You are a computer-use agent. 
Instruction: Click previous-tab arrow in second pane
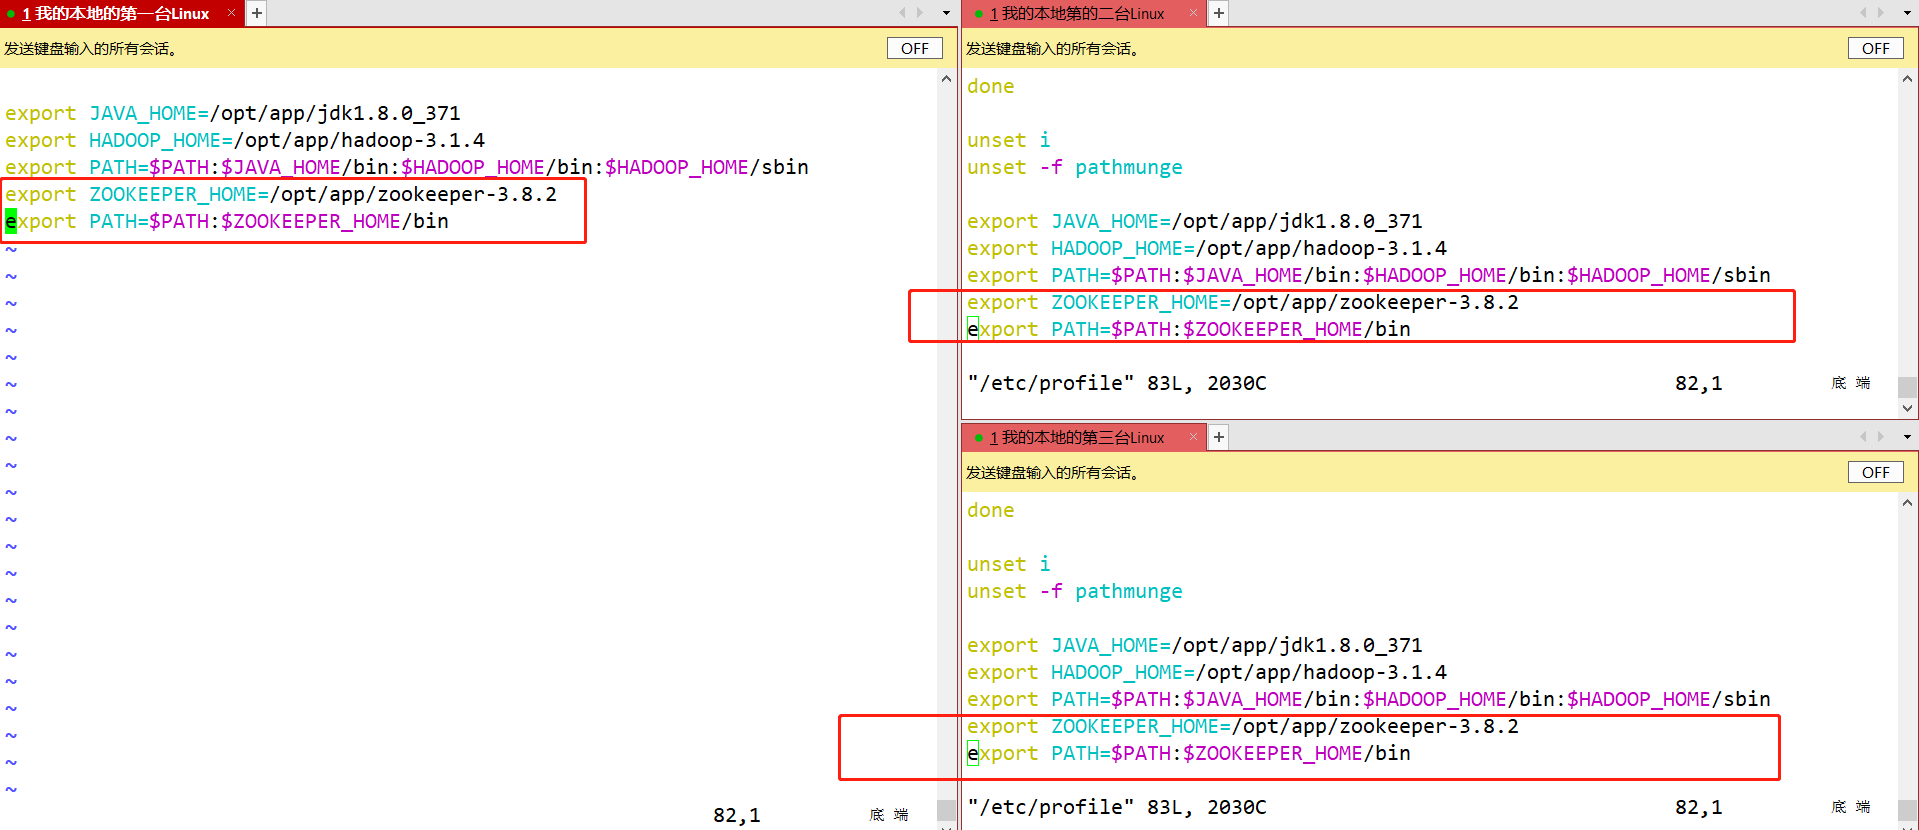(1863, 13)
